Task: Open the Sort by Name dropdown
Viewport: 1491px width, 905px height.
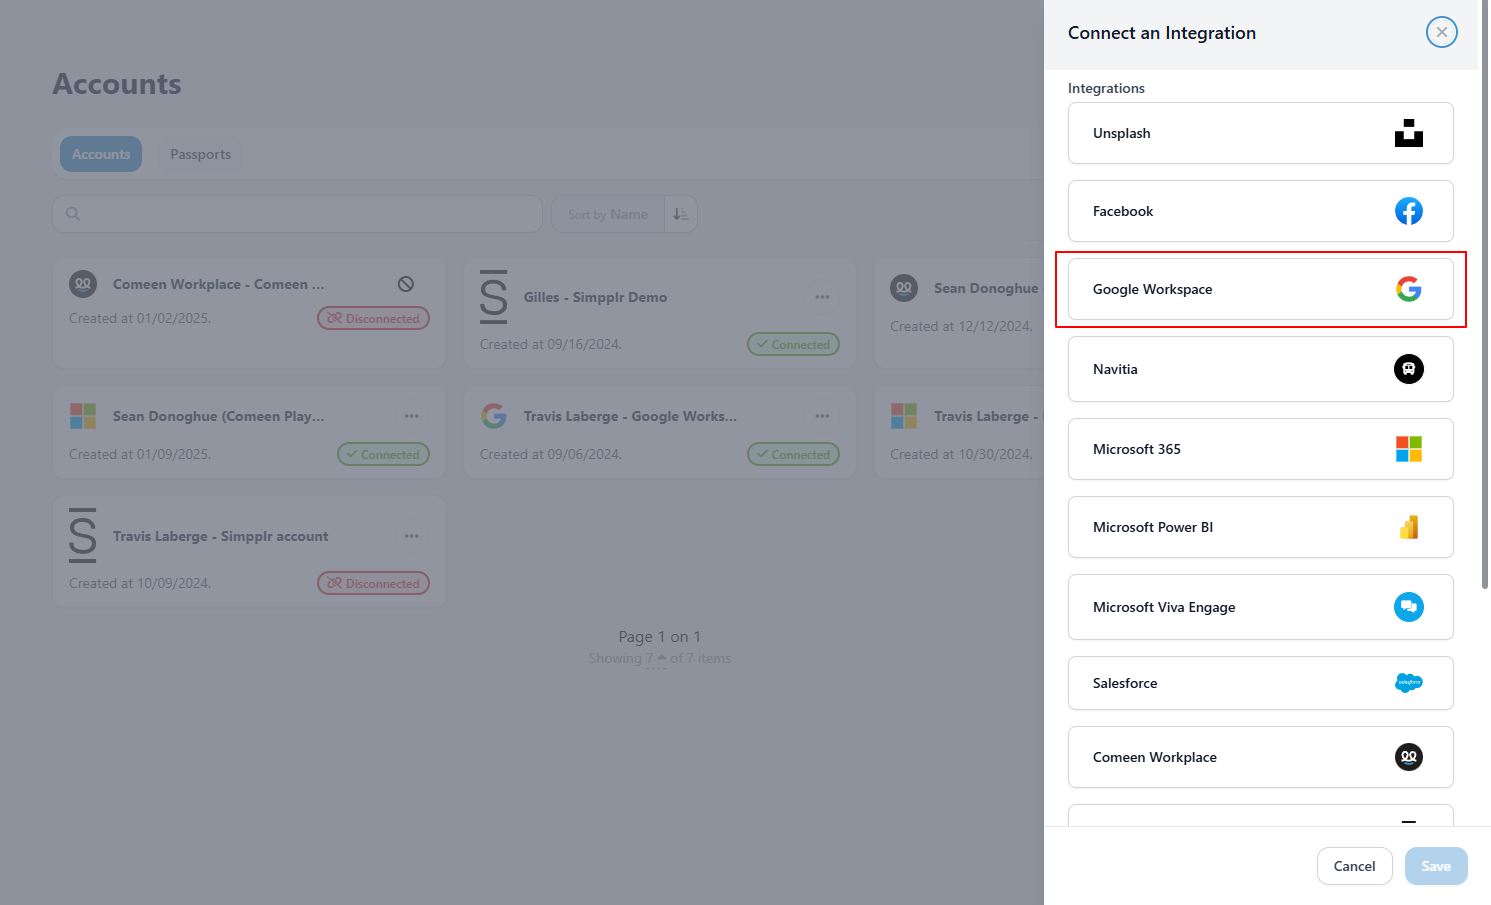Action: (608, 214)
